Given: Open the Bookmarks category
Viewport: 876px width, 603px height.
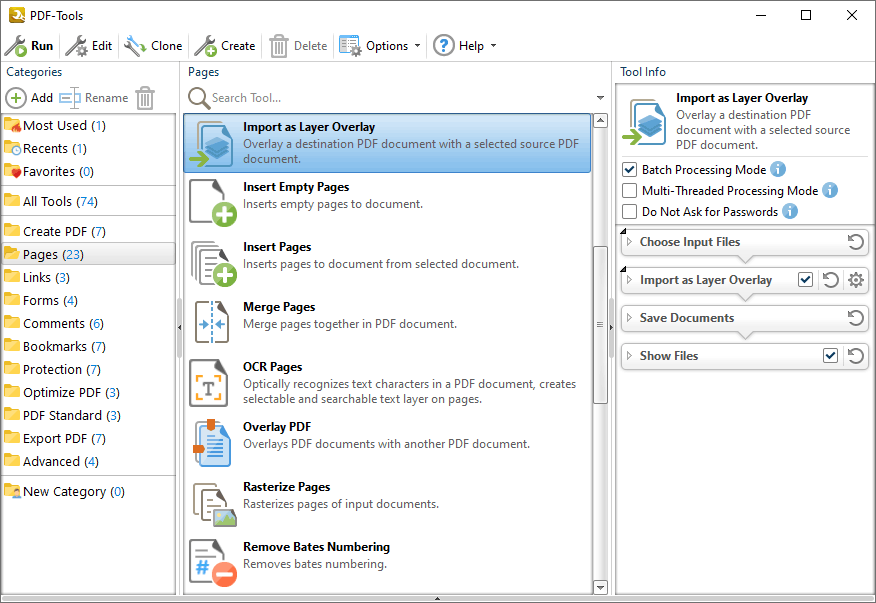Looking at the screenshot, I should [x=88, y=346].
